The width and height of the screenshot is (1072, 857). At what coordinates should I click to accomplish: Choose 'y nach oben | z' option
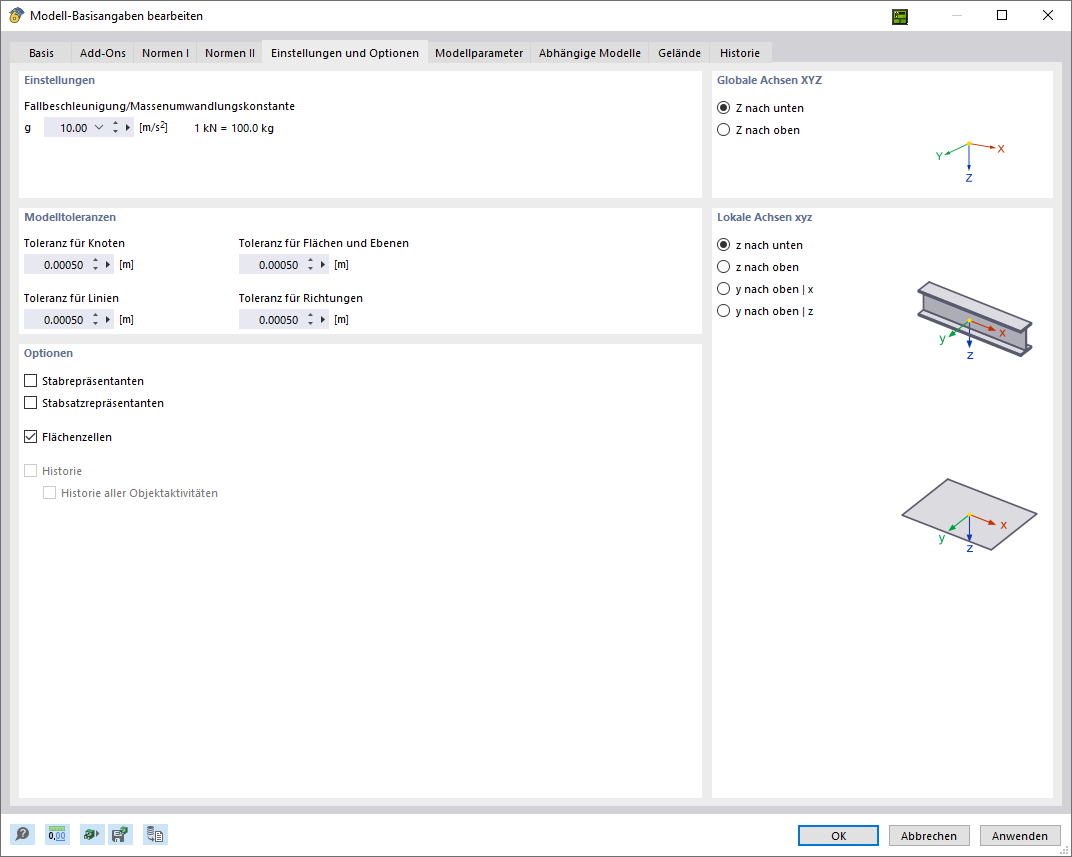[x=723, y=311]
